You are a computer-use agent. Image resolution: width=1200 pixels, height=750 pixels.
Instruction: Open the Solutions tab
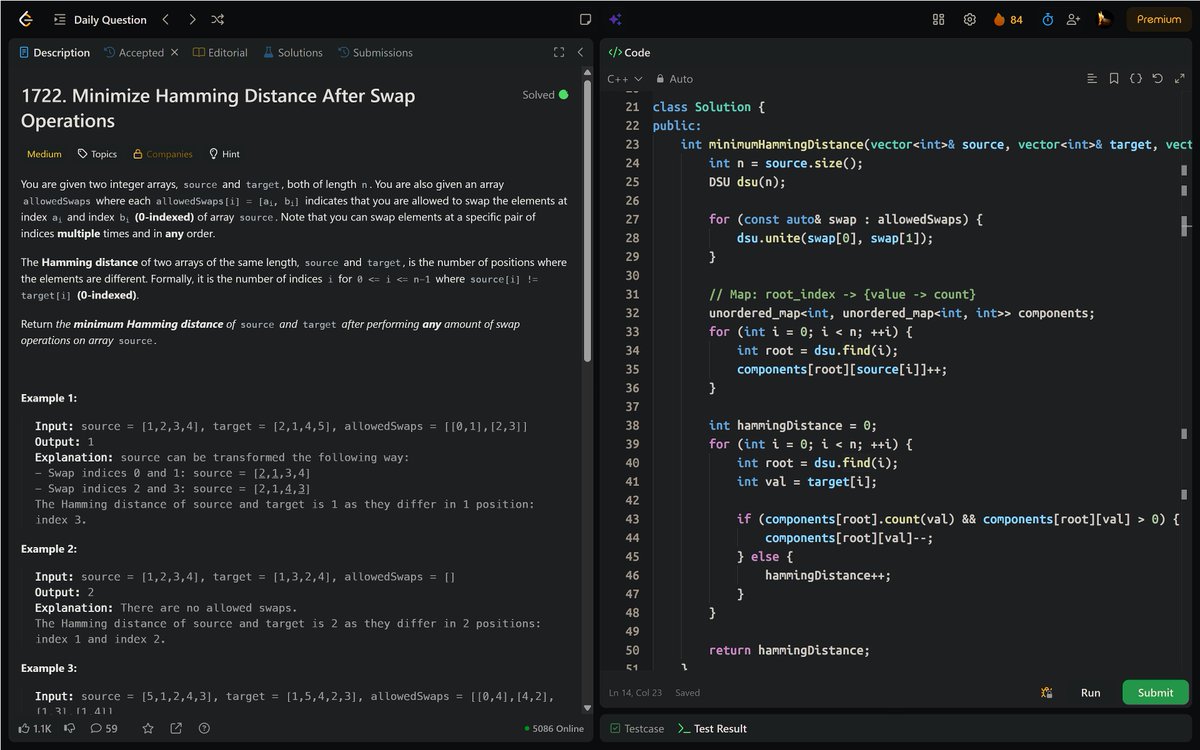293,52
